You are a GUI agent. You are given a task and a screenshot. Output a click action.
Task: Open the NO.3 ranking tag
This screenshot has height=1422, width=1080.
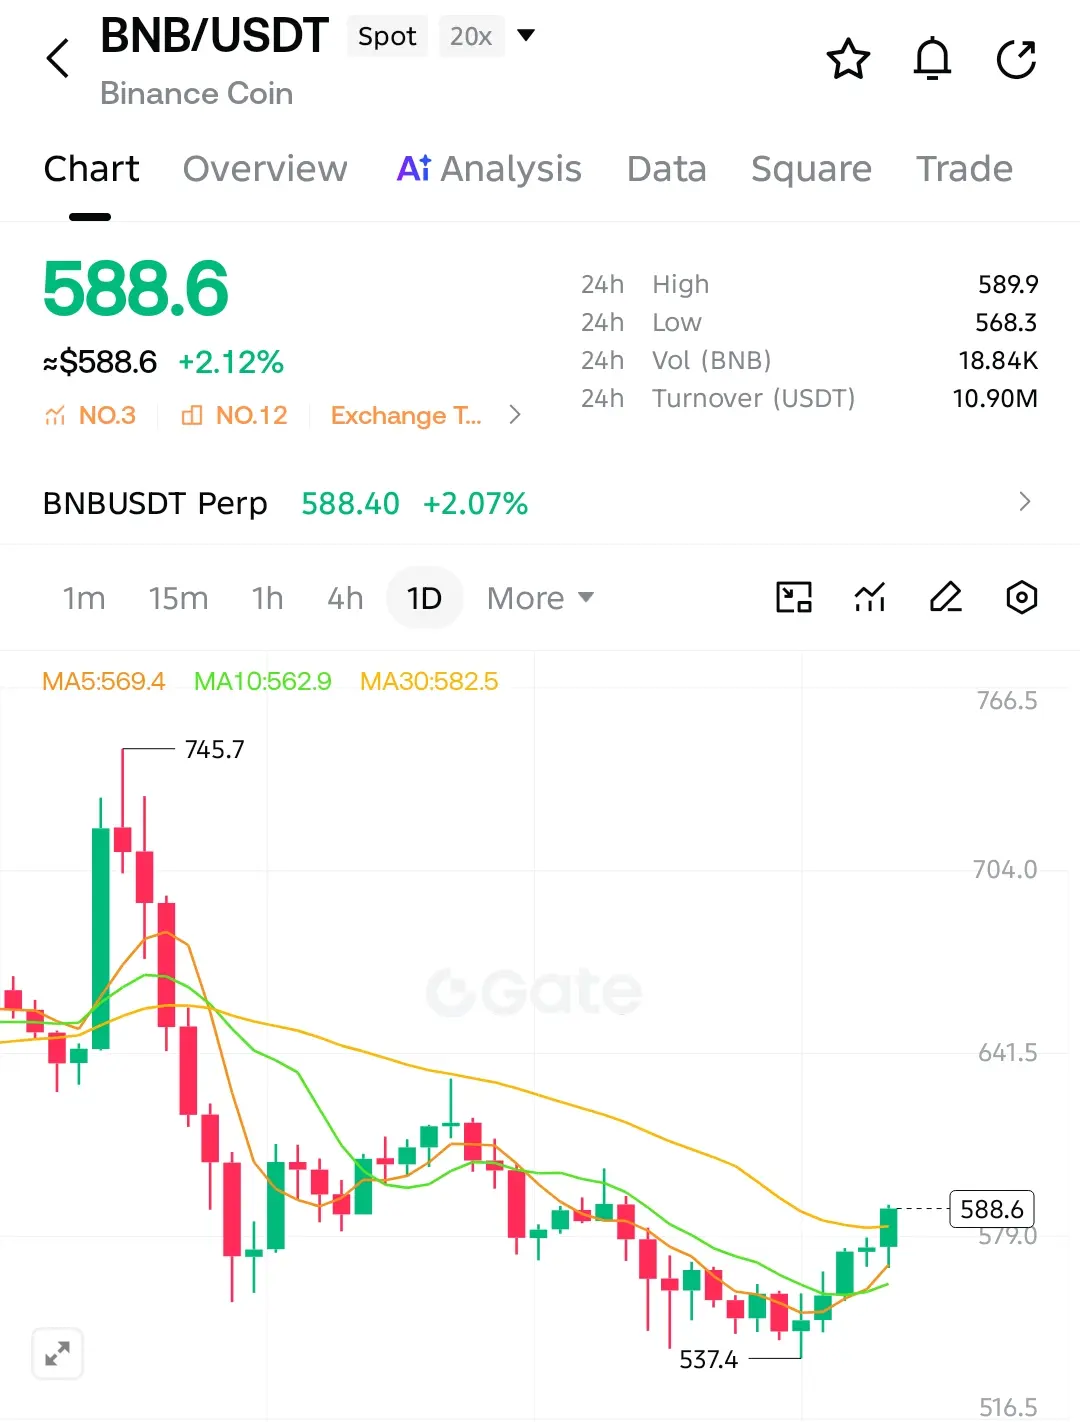(90, 415)
